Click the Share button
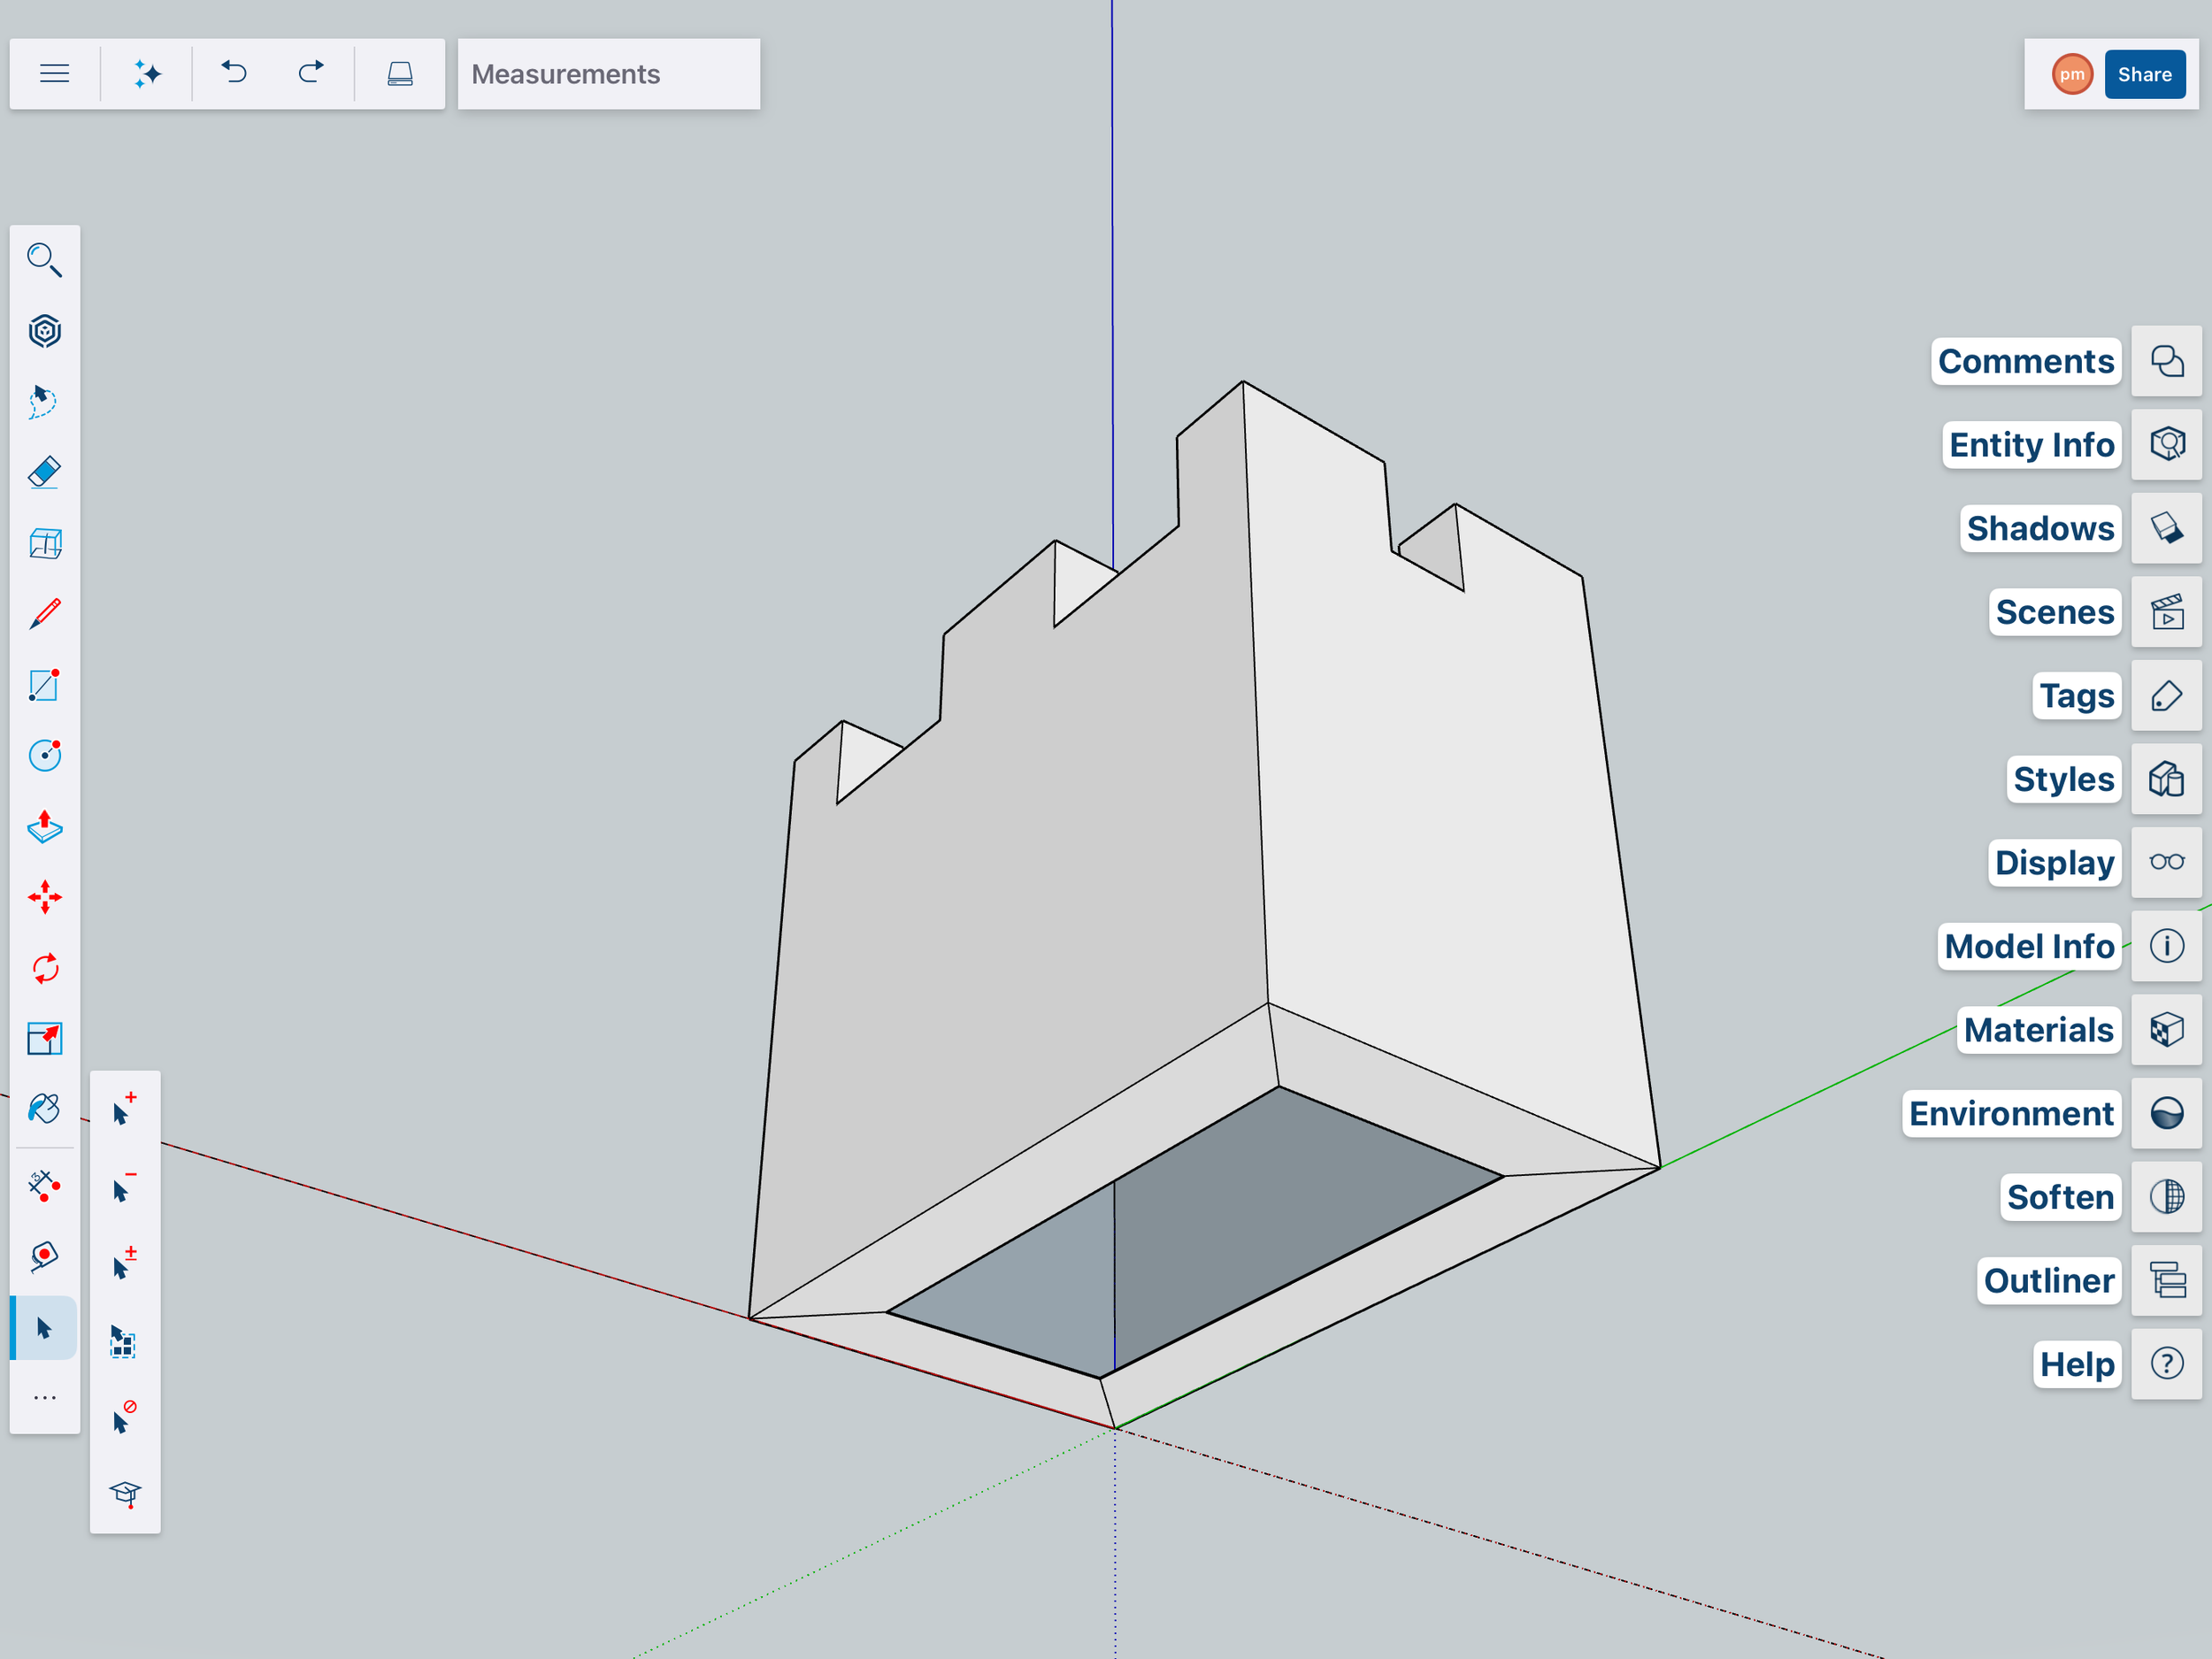The image size is (2212, 1659). coord(2145,74)
